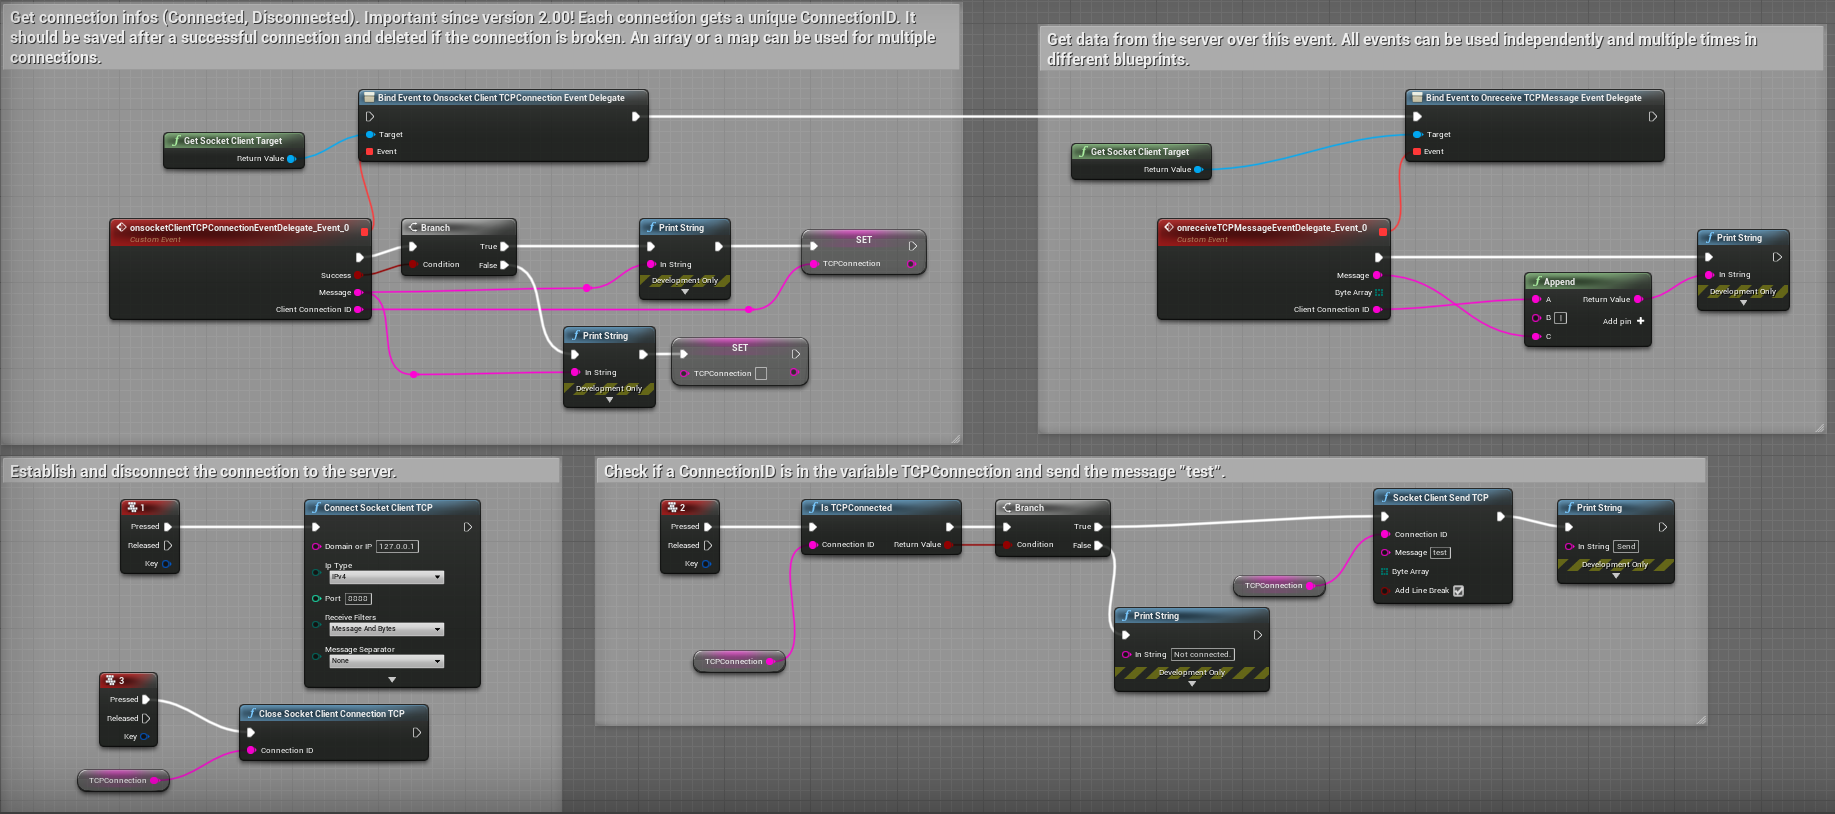Open the Ip Type dropdown showing IPv4
Screen dimensions: 1835x814
click(x=387, y=577)
